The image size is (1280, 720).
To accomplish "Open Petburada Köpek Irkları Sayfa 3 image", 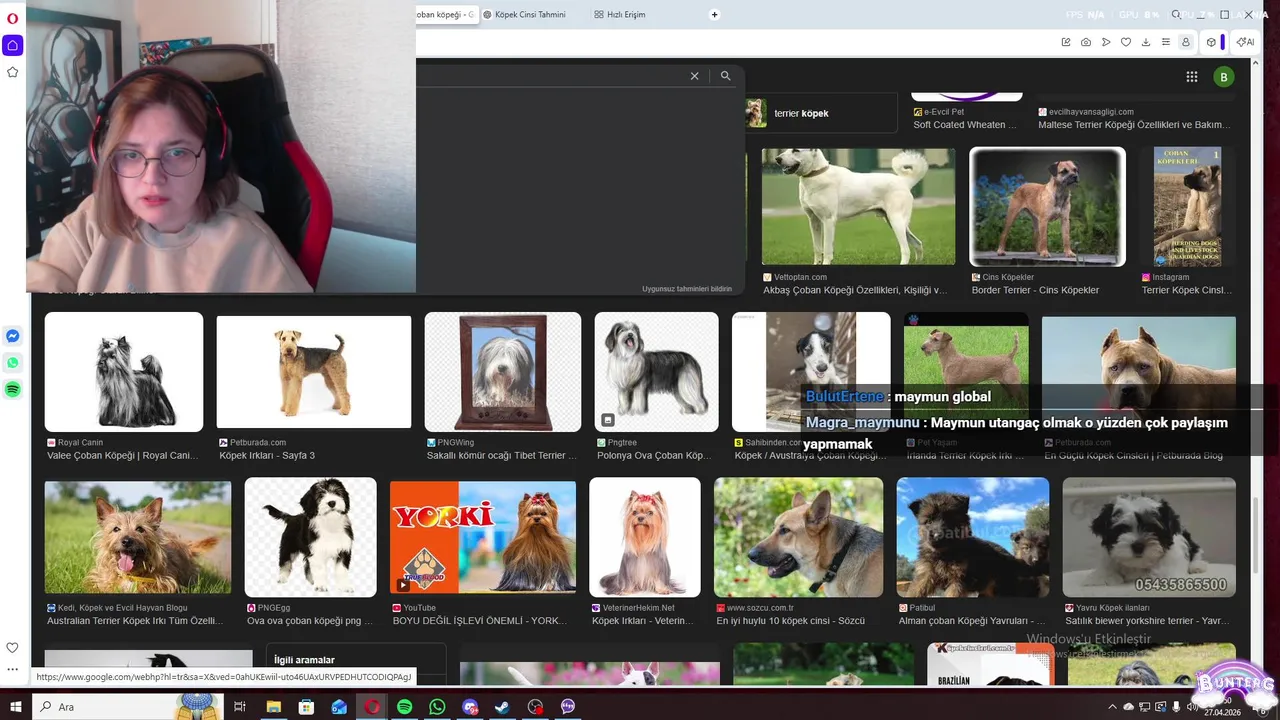I will 314,372.
